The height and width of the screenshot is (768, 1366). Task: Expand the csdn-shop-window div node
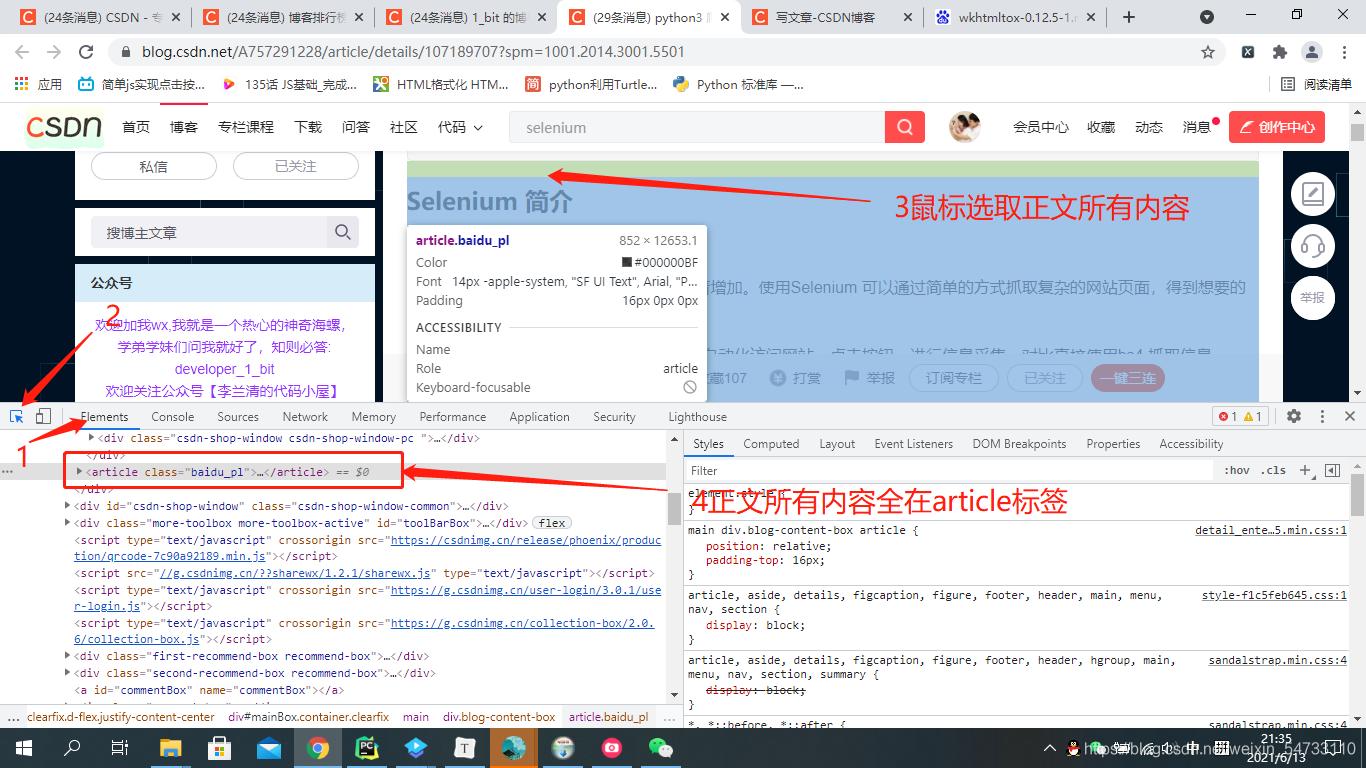(67, 505)
